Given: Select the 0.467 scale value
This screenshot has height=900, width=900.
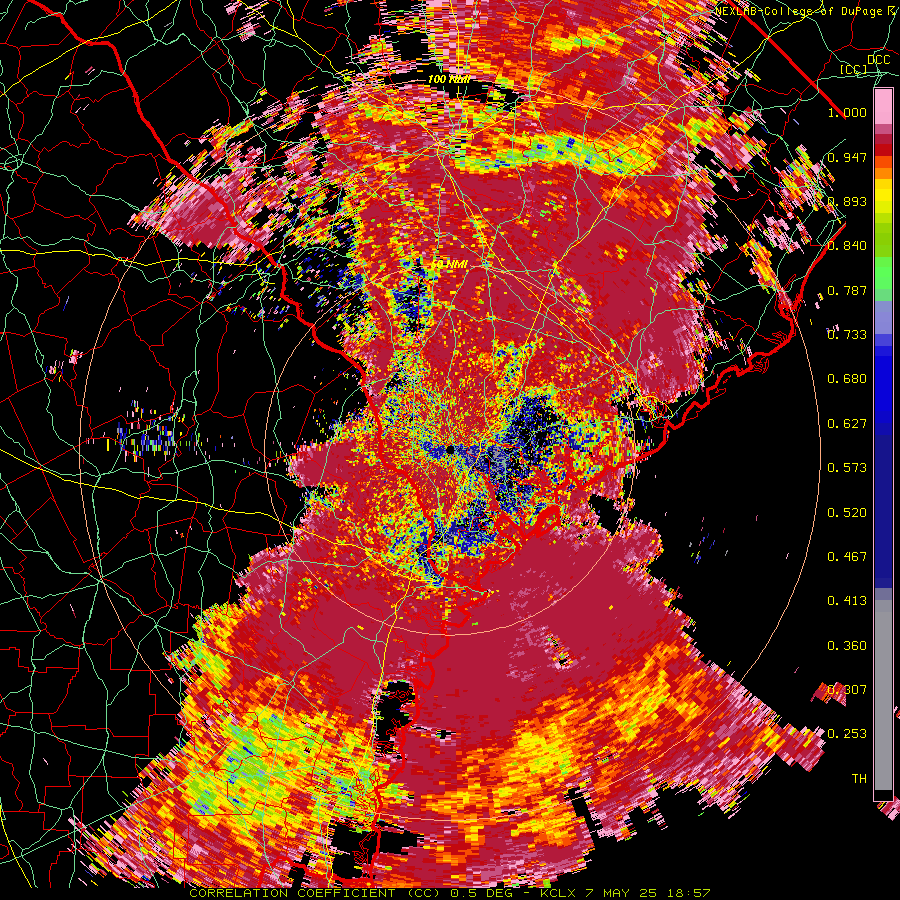Looking at the screenshot, I should pos(847,557).
